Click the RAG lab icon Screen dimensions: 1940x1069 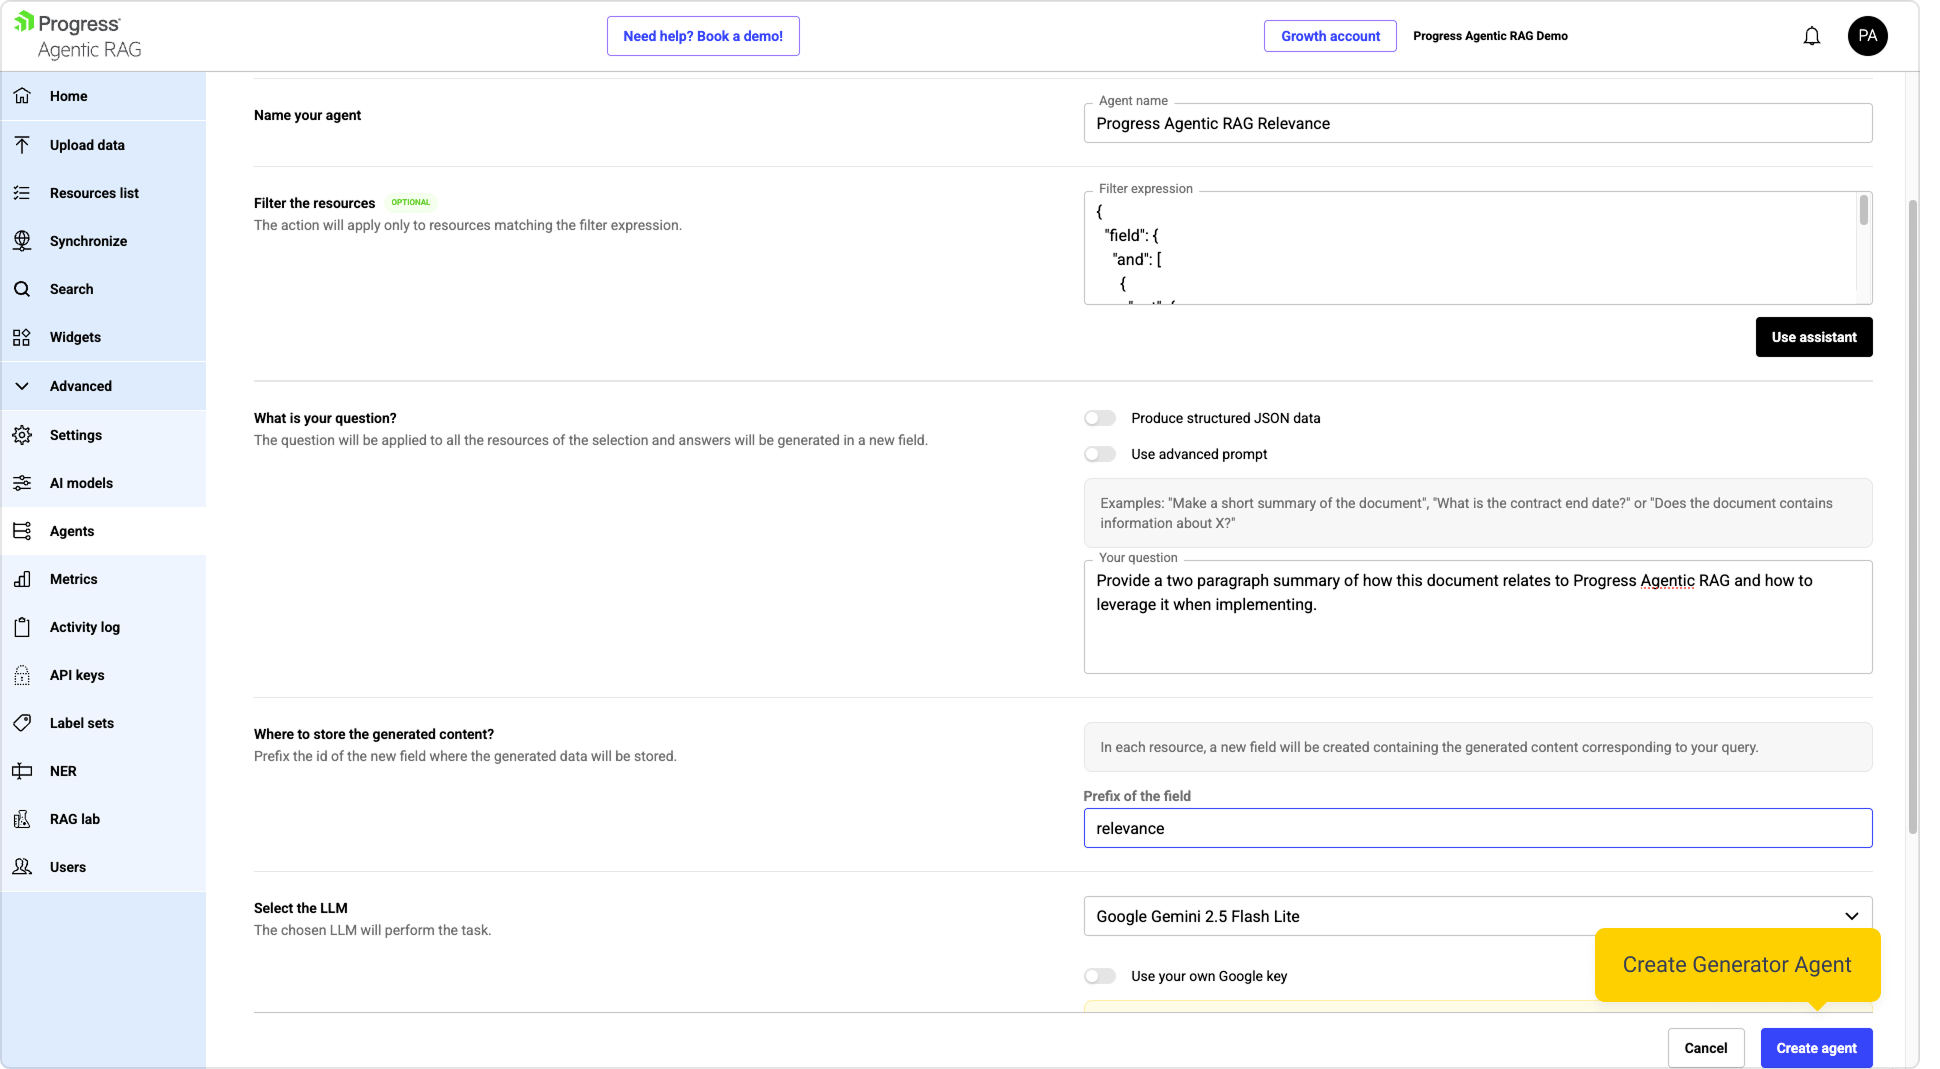22,819
